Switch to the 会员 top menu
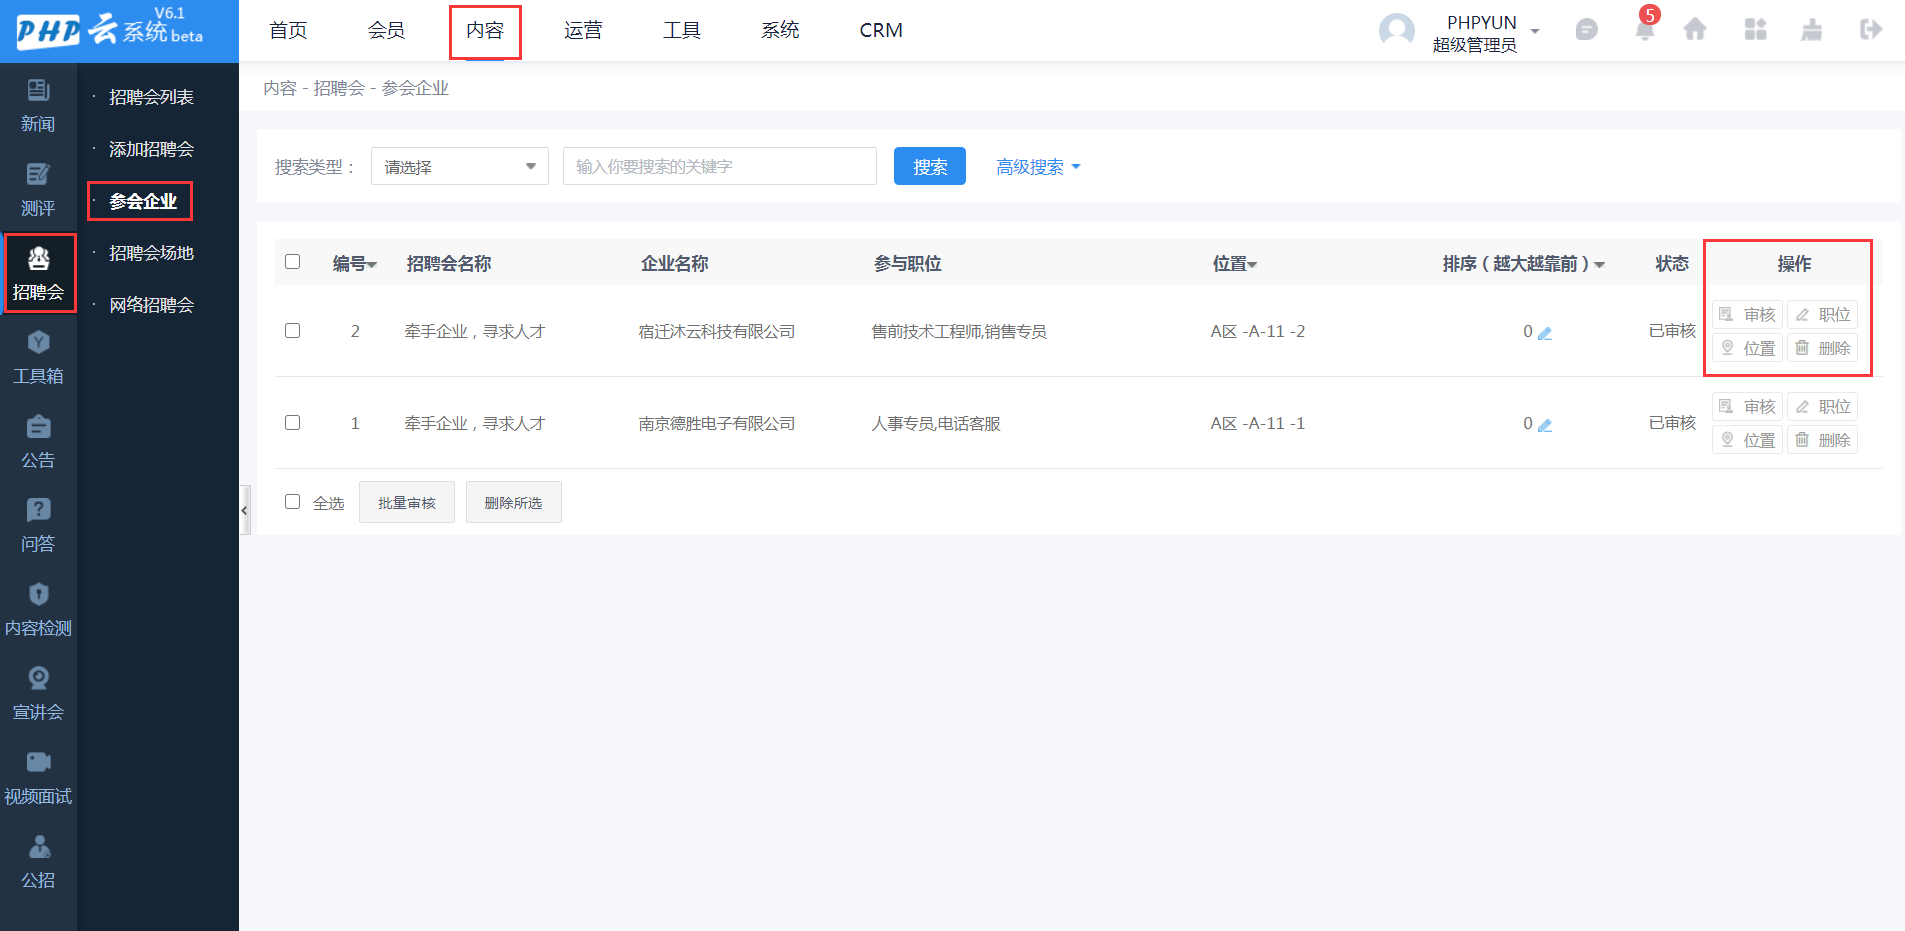1905x931 pixels. (386, 30)
